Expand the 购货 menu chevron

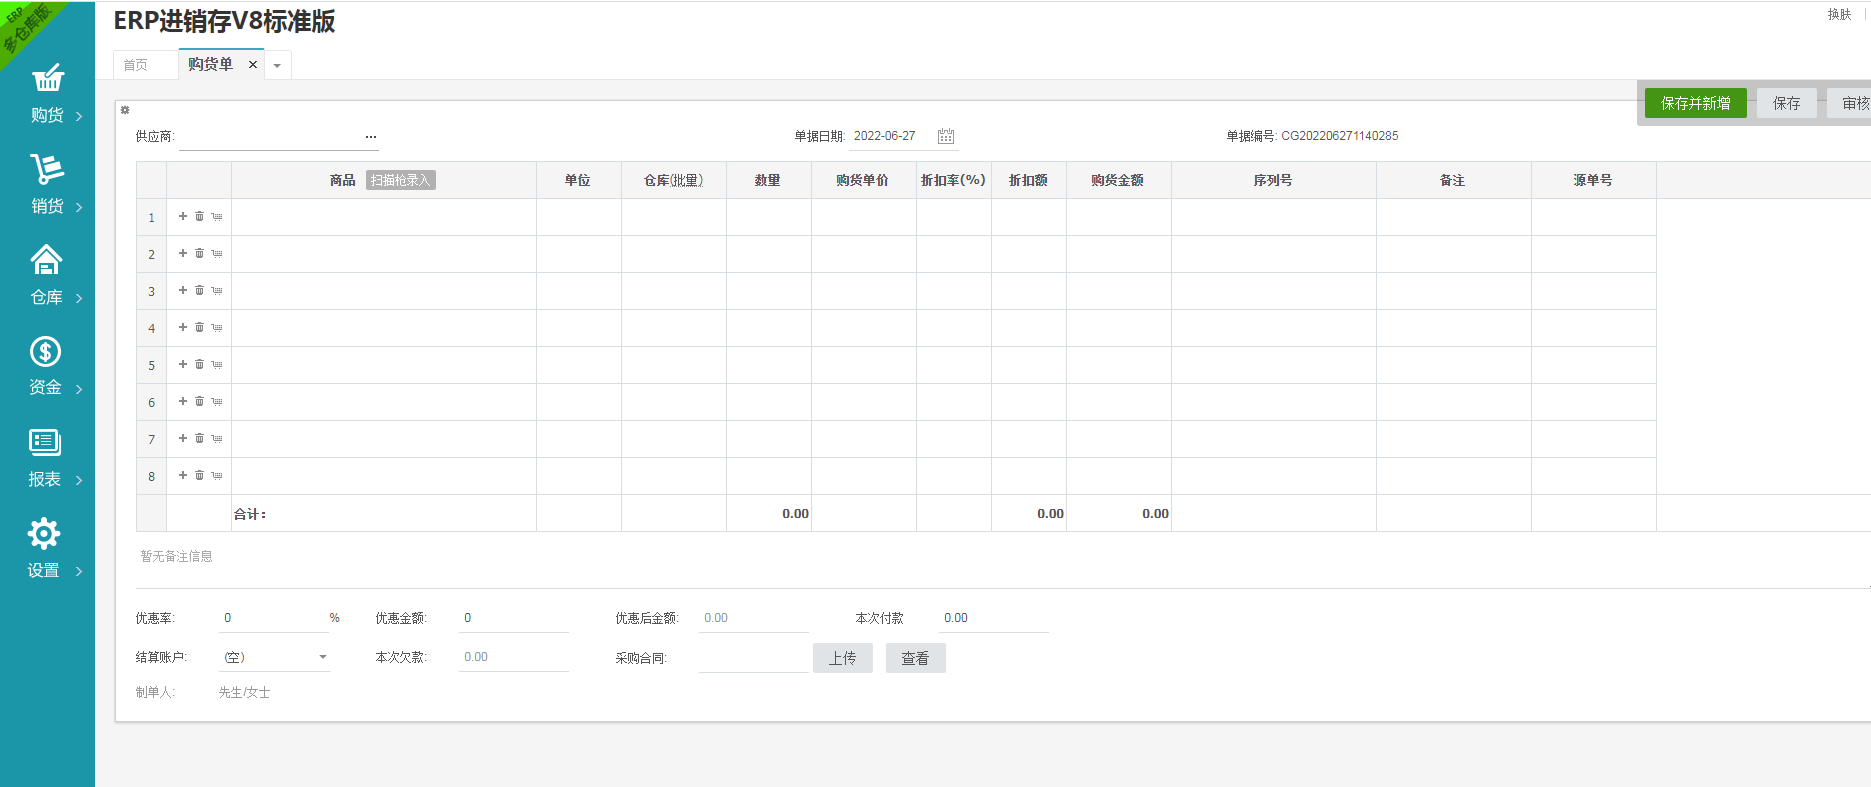coord(79,116)
